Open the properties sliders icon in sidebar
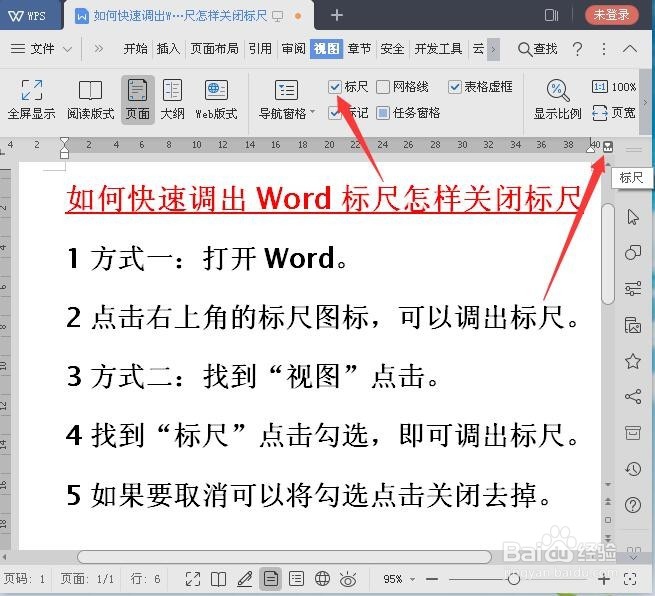Image resolution: width=655 pixels, height=596 pixels. [633, 289]
